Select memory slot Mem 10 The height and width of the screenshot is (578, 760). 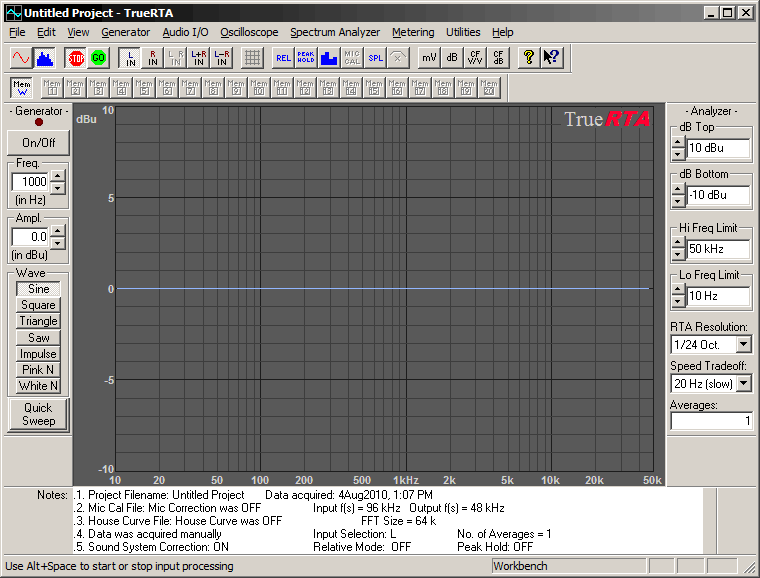pos(259,88)
